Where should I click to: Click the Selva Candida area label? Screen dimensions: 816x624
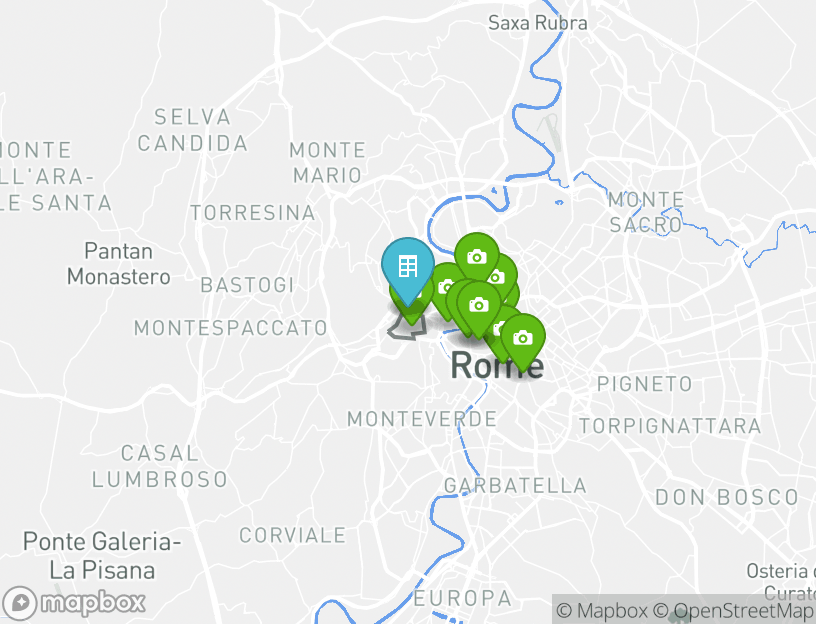[x=192, y=130]
